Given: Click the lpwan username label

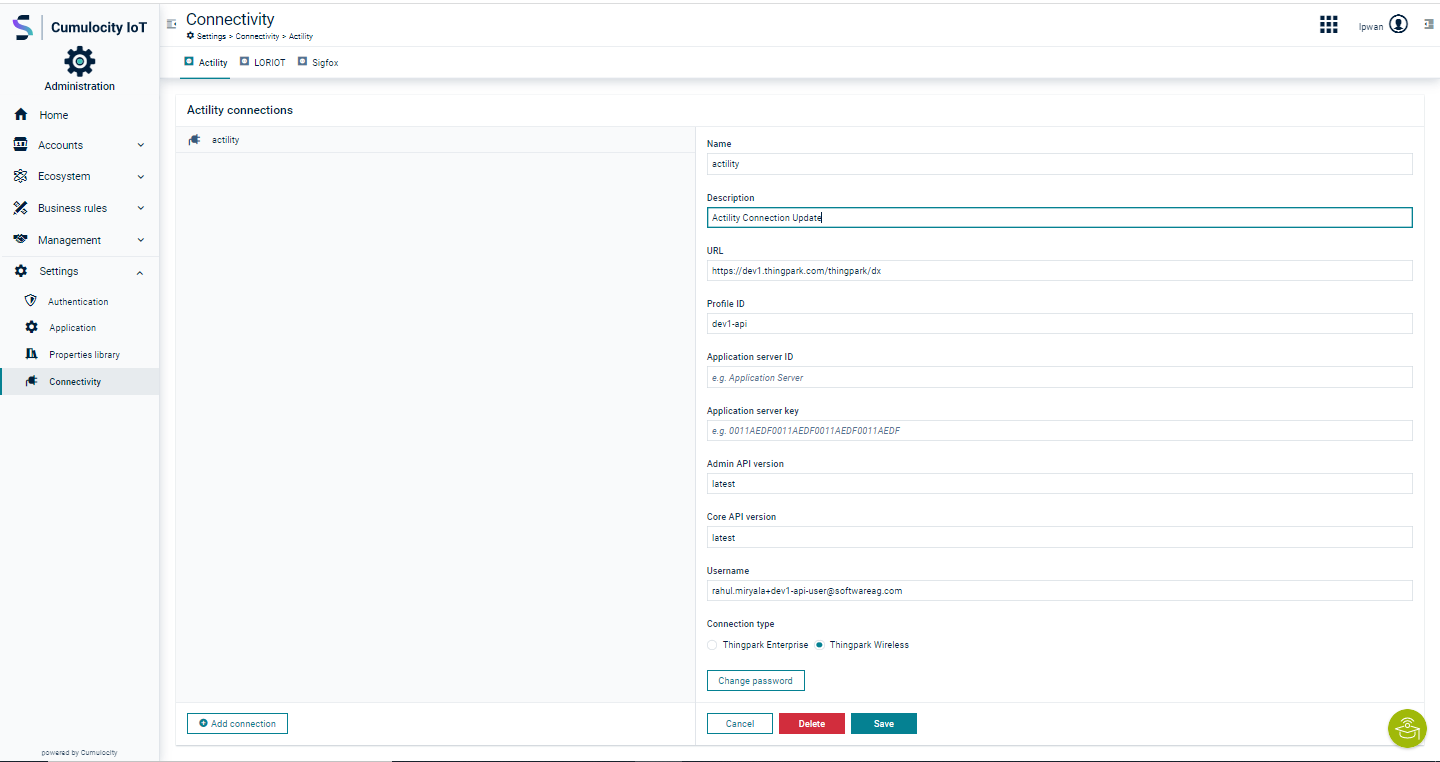Looking at the screenshot, I should [x=1371, y=27].
